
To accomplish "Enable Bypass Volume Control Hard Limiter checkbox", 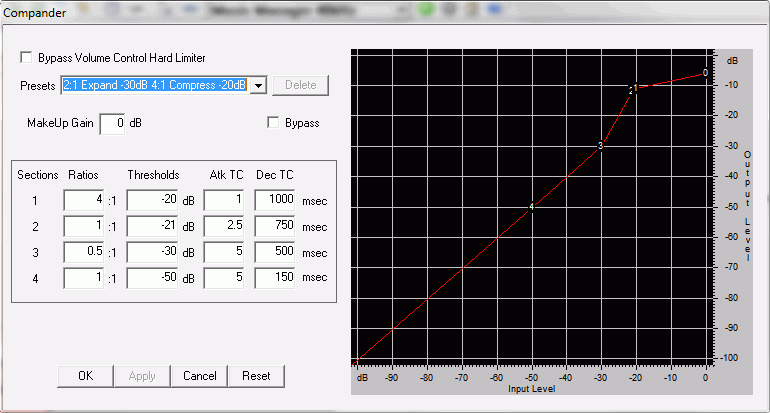I will (x=27, y=57).
